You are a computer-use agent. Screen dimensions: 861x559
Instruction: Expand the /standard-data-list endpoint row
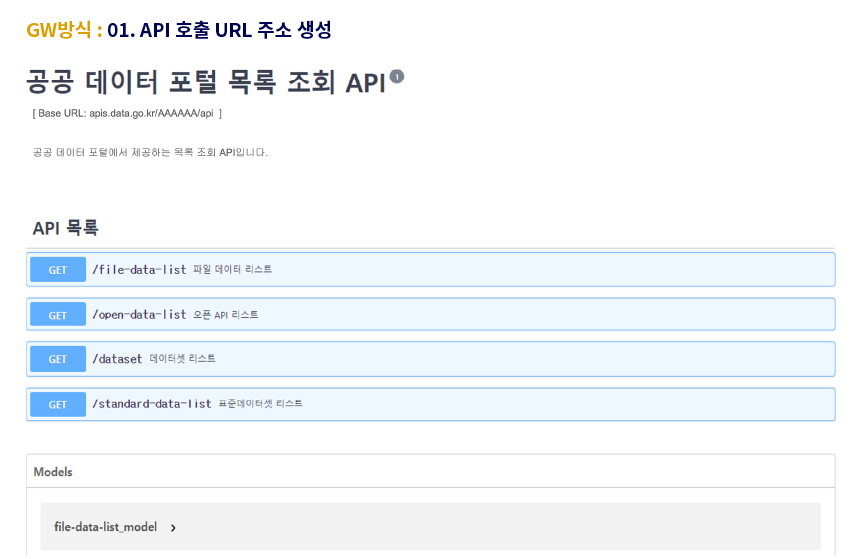coord(430,405)
